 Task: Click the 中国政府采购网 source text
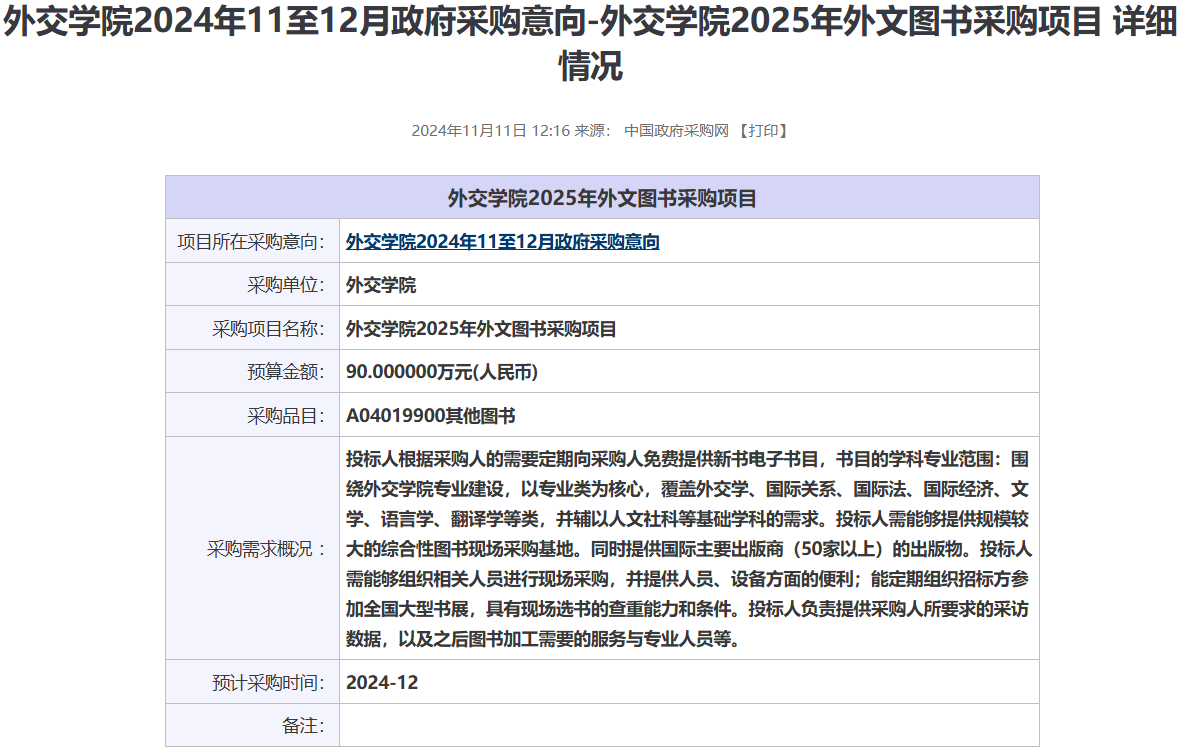tap(676, 131)
